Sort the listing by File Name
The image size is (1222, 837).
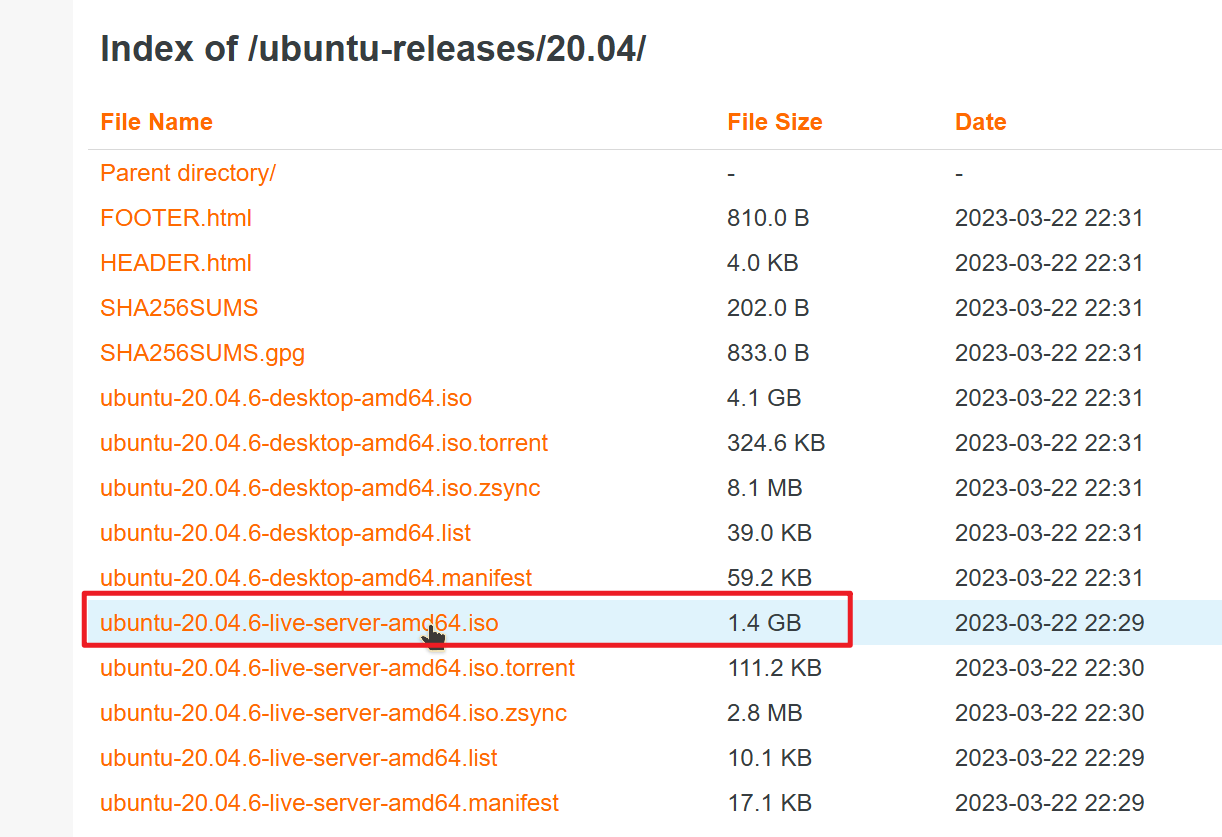156,122
